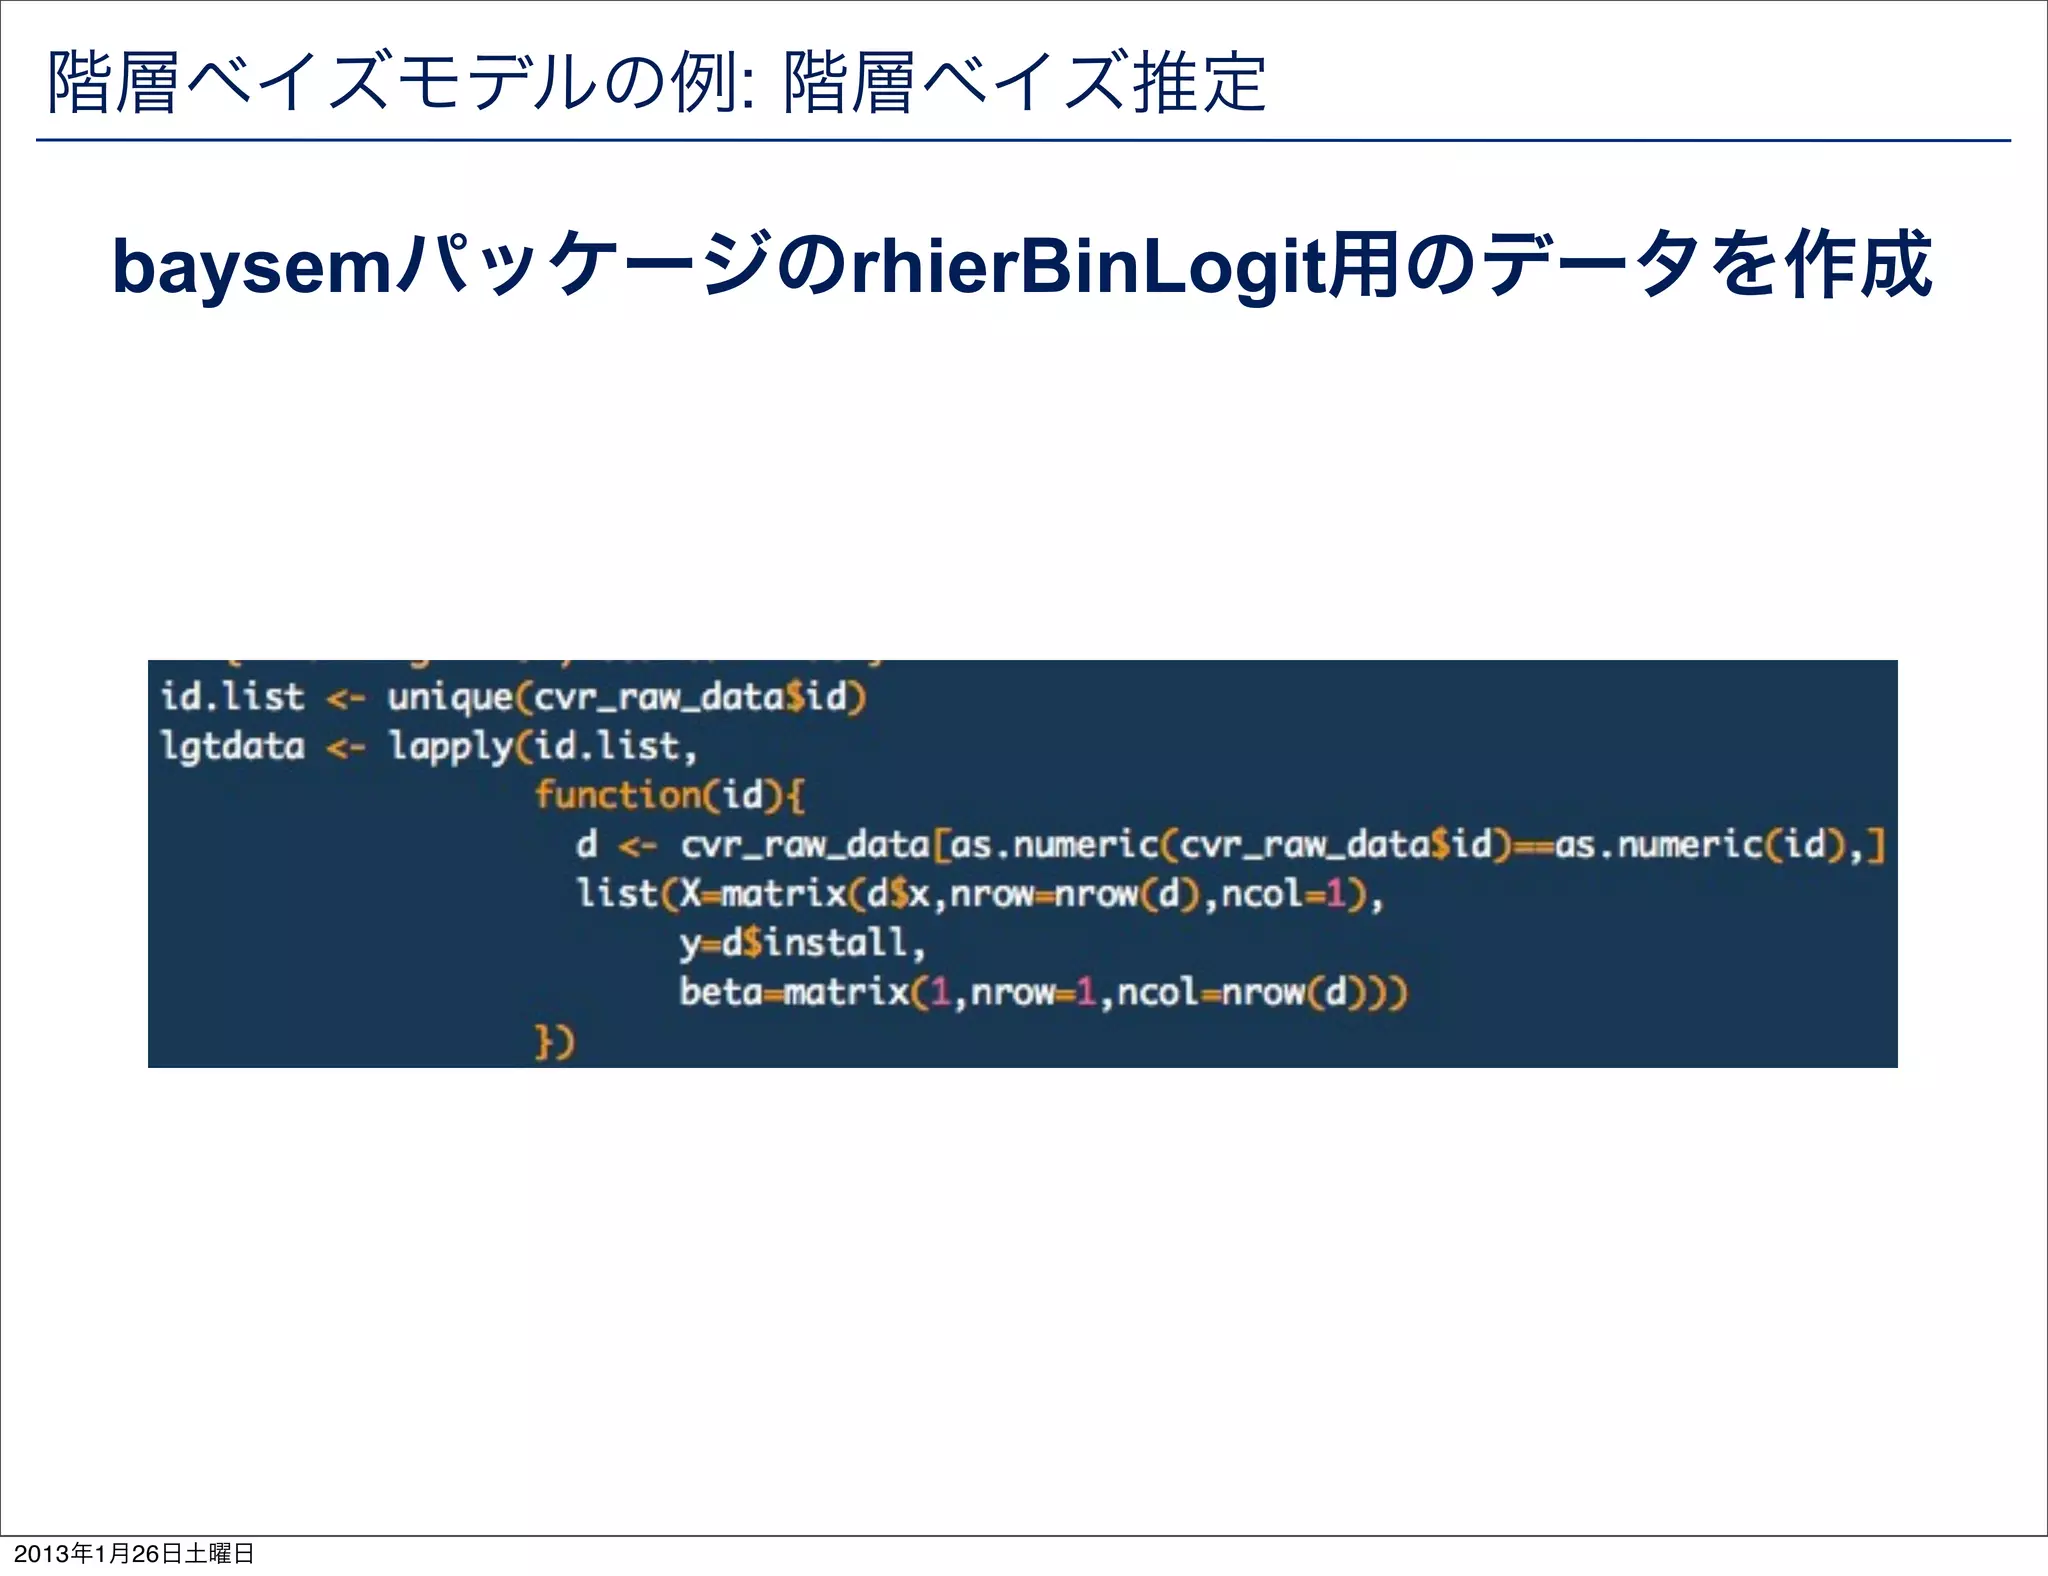This screenshot has width=2048, height=1576.
Task: Click the 'beta=matrix(1,nrow=1,ncol=nrow(d)))' line
Action: (x=1043, y=992)
